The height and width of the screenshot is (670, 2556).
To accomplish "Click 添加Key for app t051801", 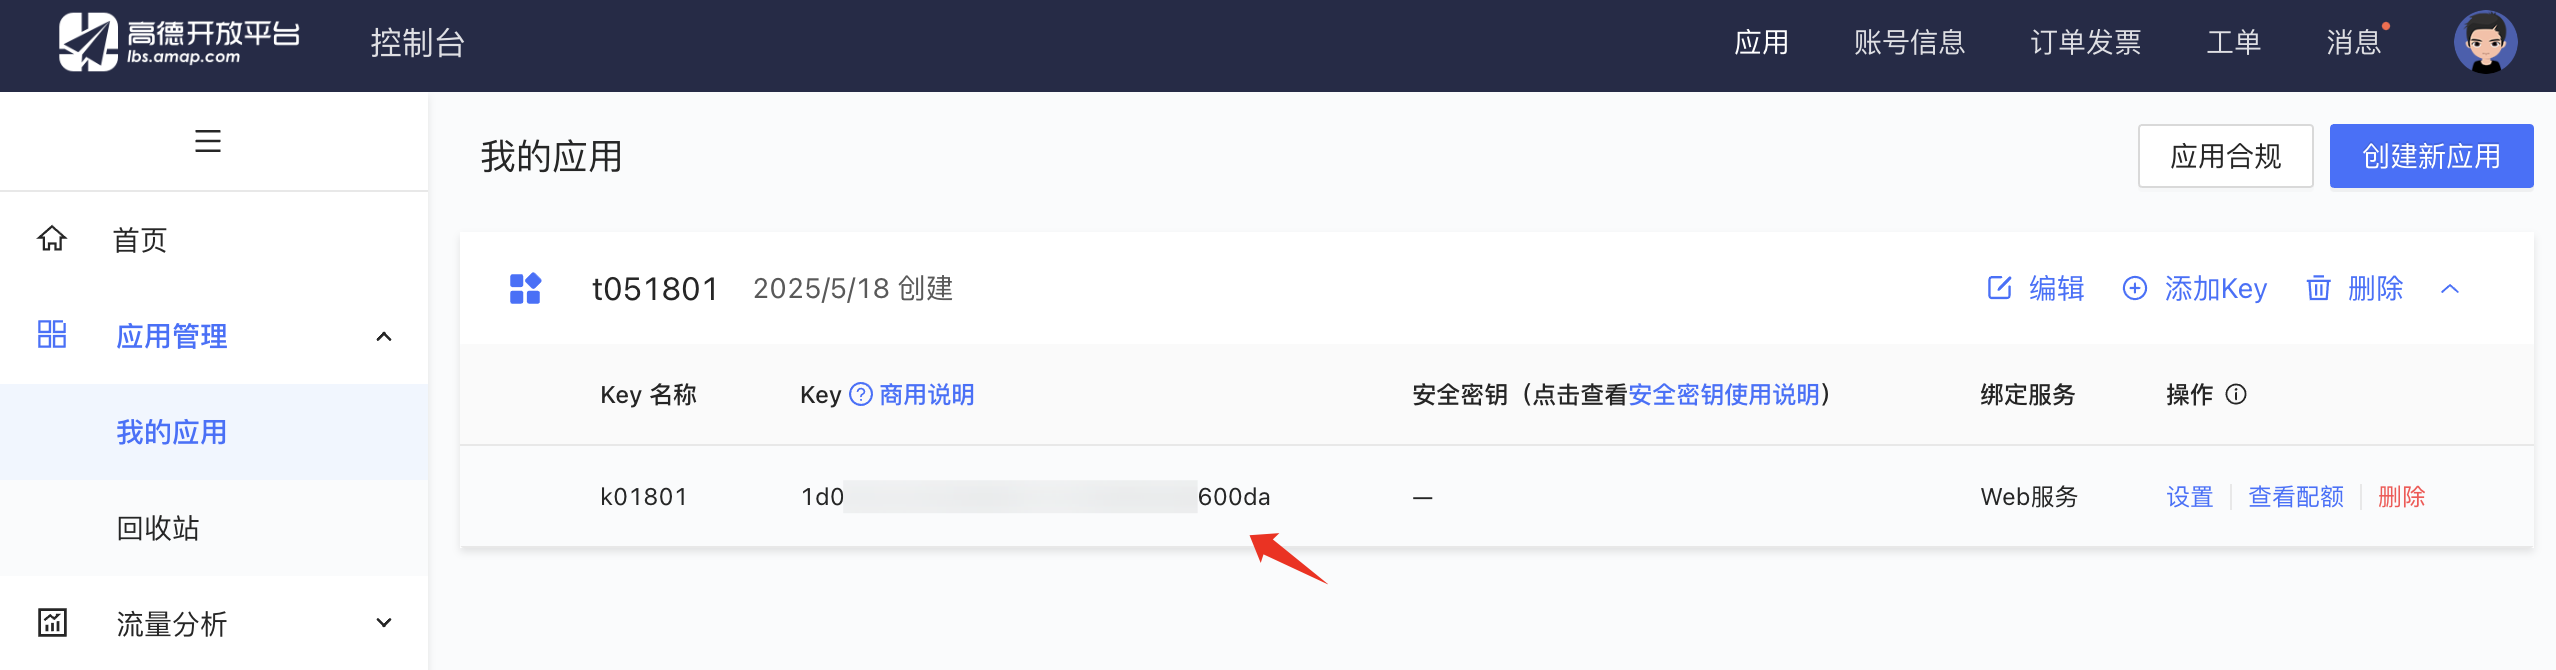I will pos(2195,288).
